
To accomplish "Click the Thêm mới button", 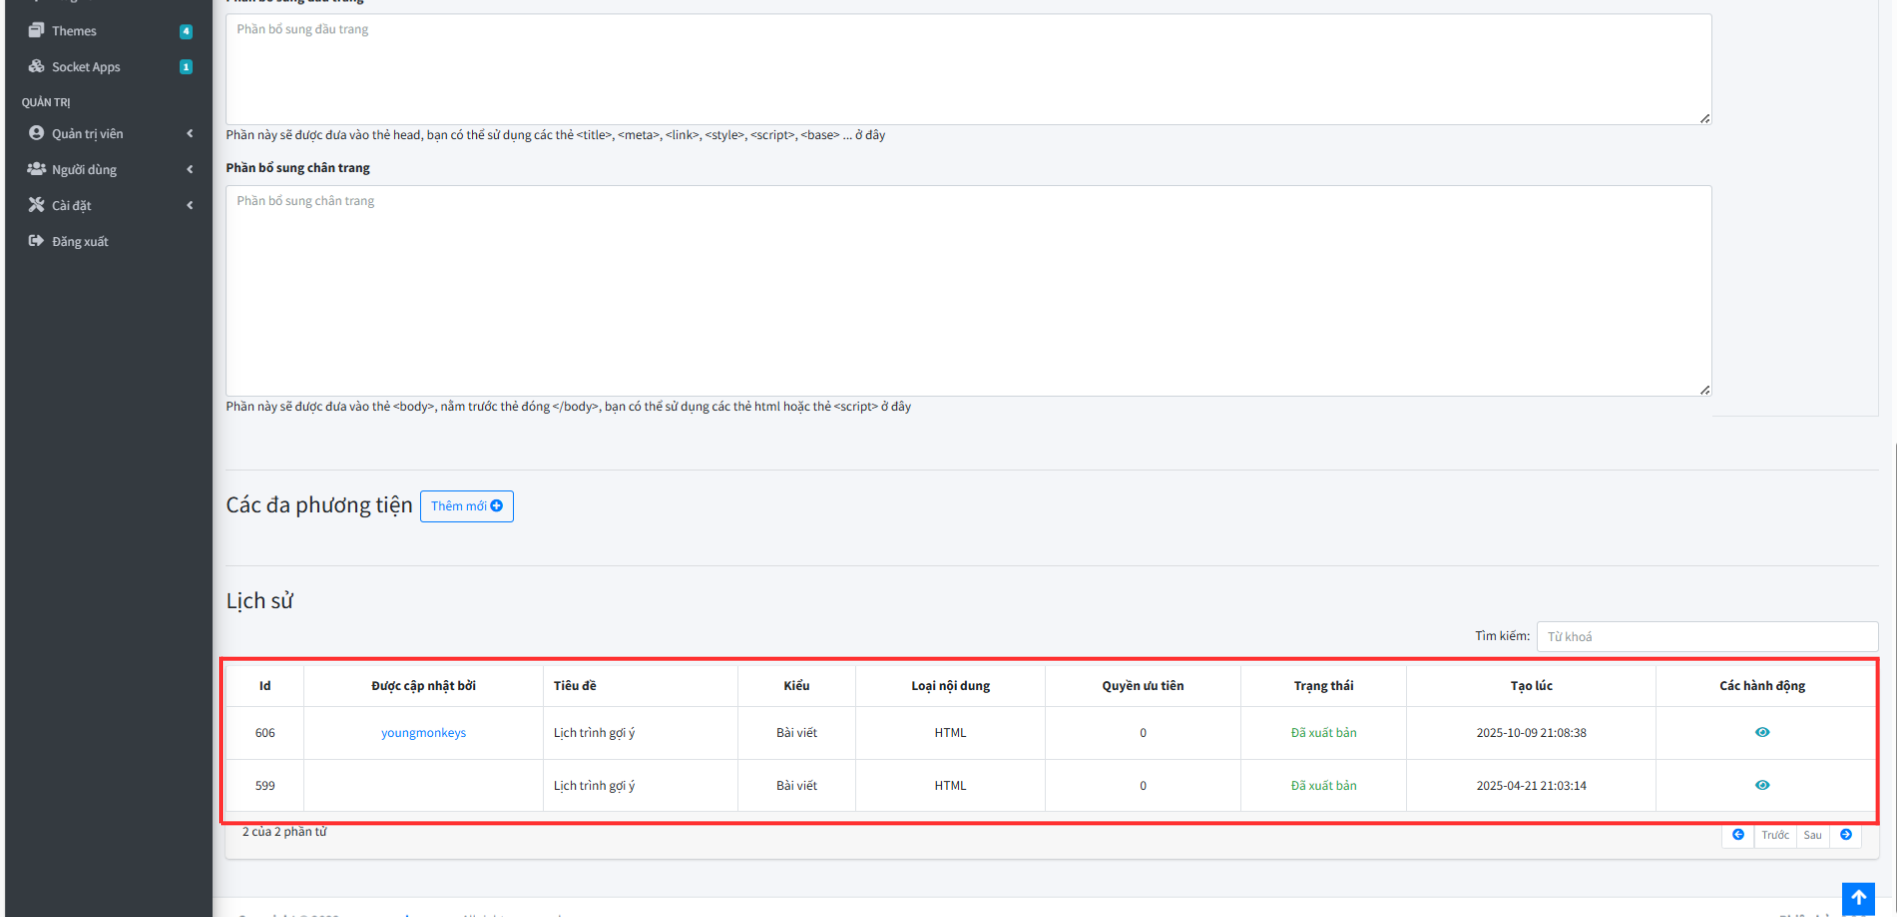I will pyautogui.click(x=466, y=506).
